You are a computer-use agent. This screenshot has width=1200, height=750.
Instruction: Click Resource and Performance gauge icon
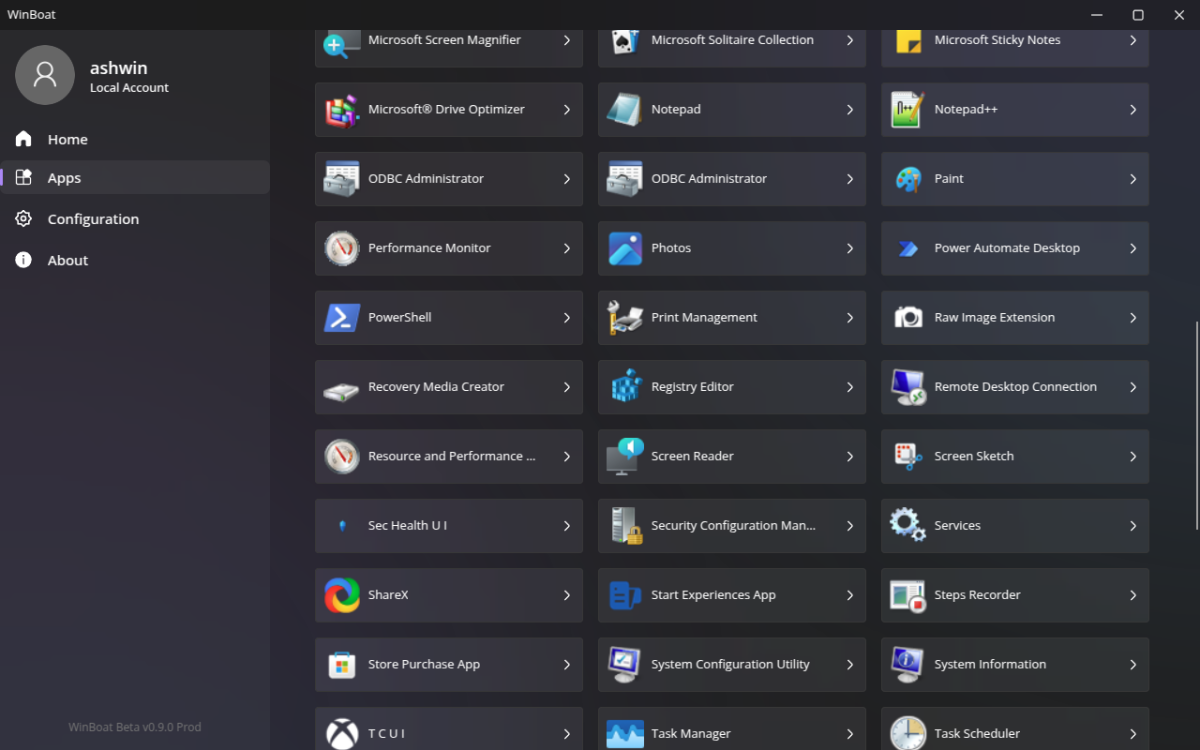pyautogui.click(x=342, y=456)
